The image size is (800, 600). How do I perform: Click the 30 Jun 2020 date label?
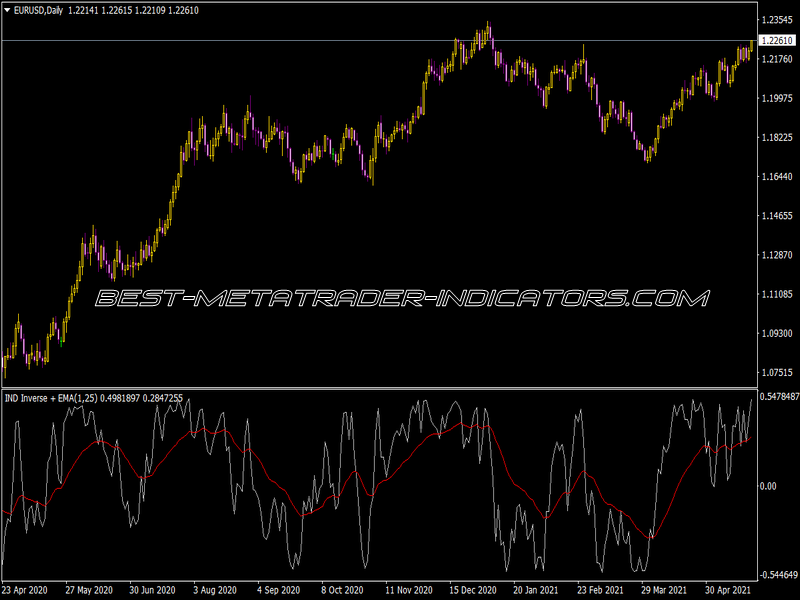[x=152, y=590]
